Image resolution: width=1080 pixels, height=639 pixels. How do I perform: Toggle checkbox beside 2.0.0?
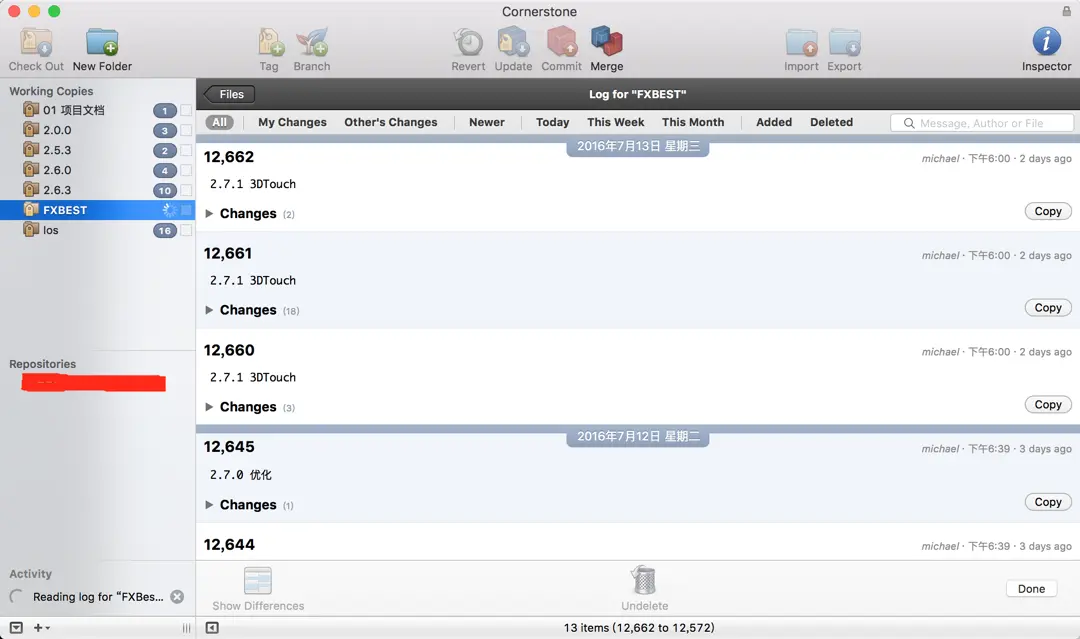pos(186,130)
